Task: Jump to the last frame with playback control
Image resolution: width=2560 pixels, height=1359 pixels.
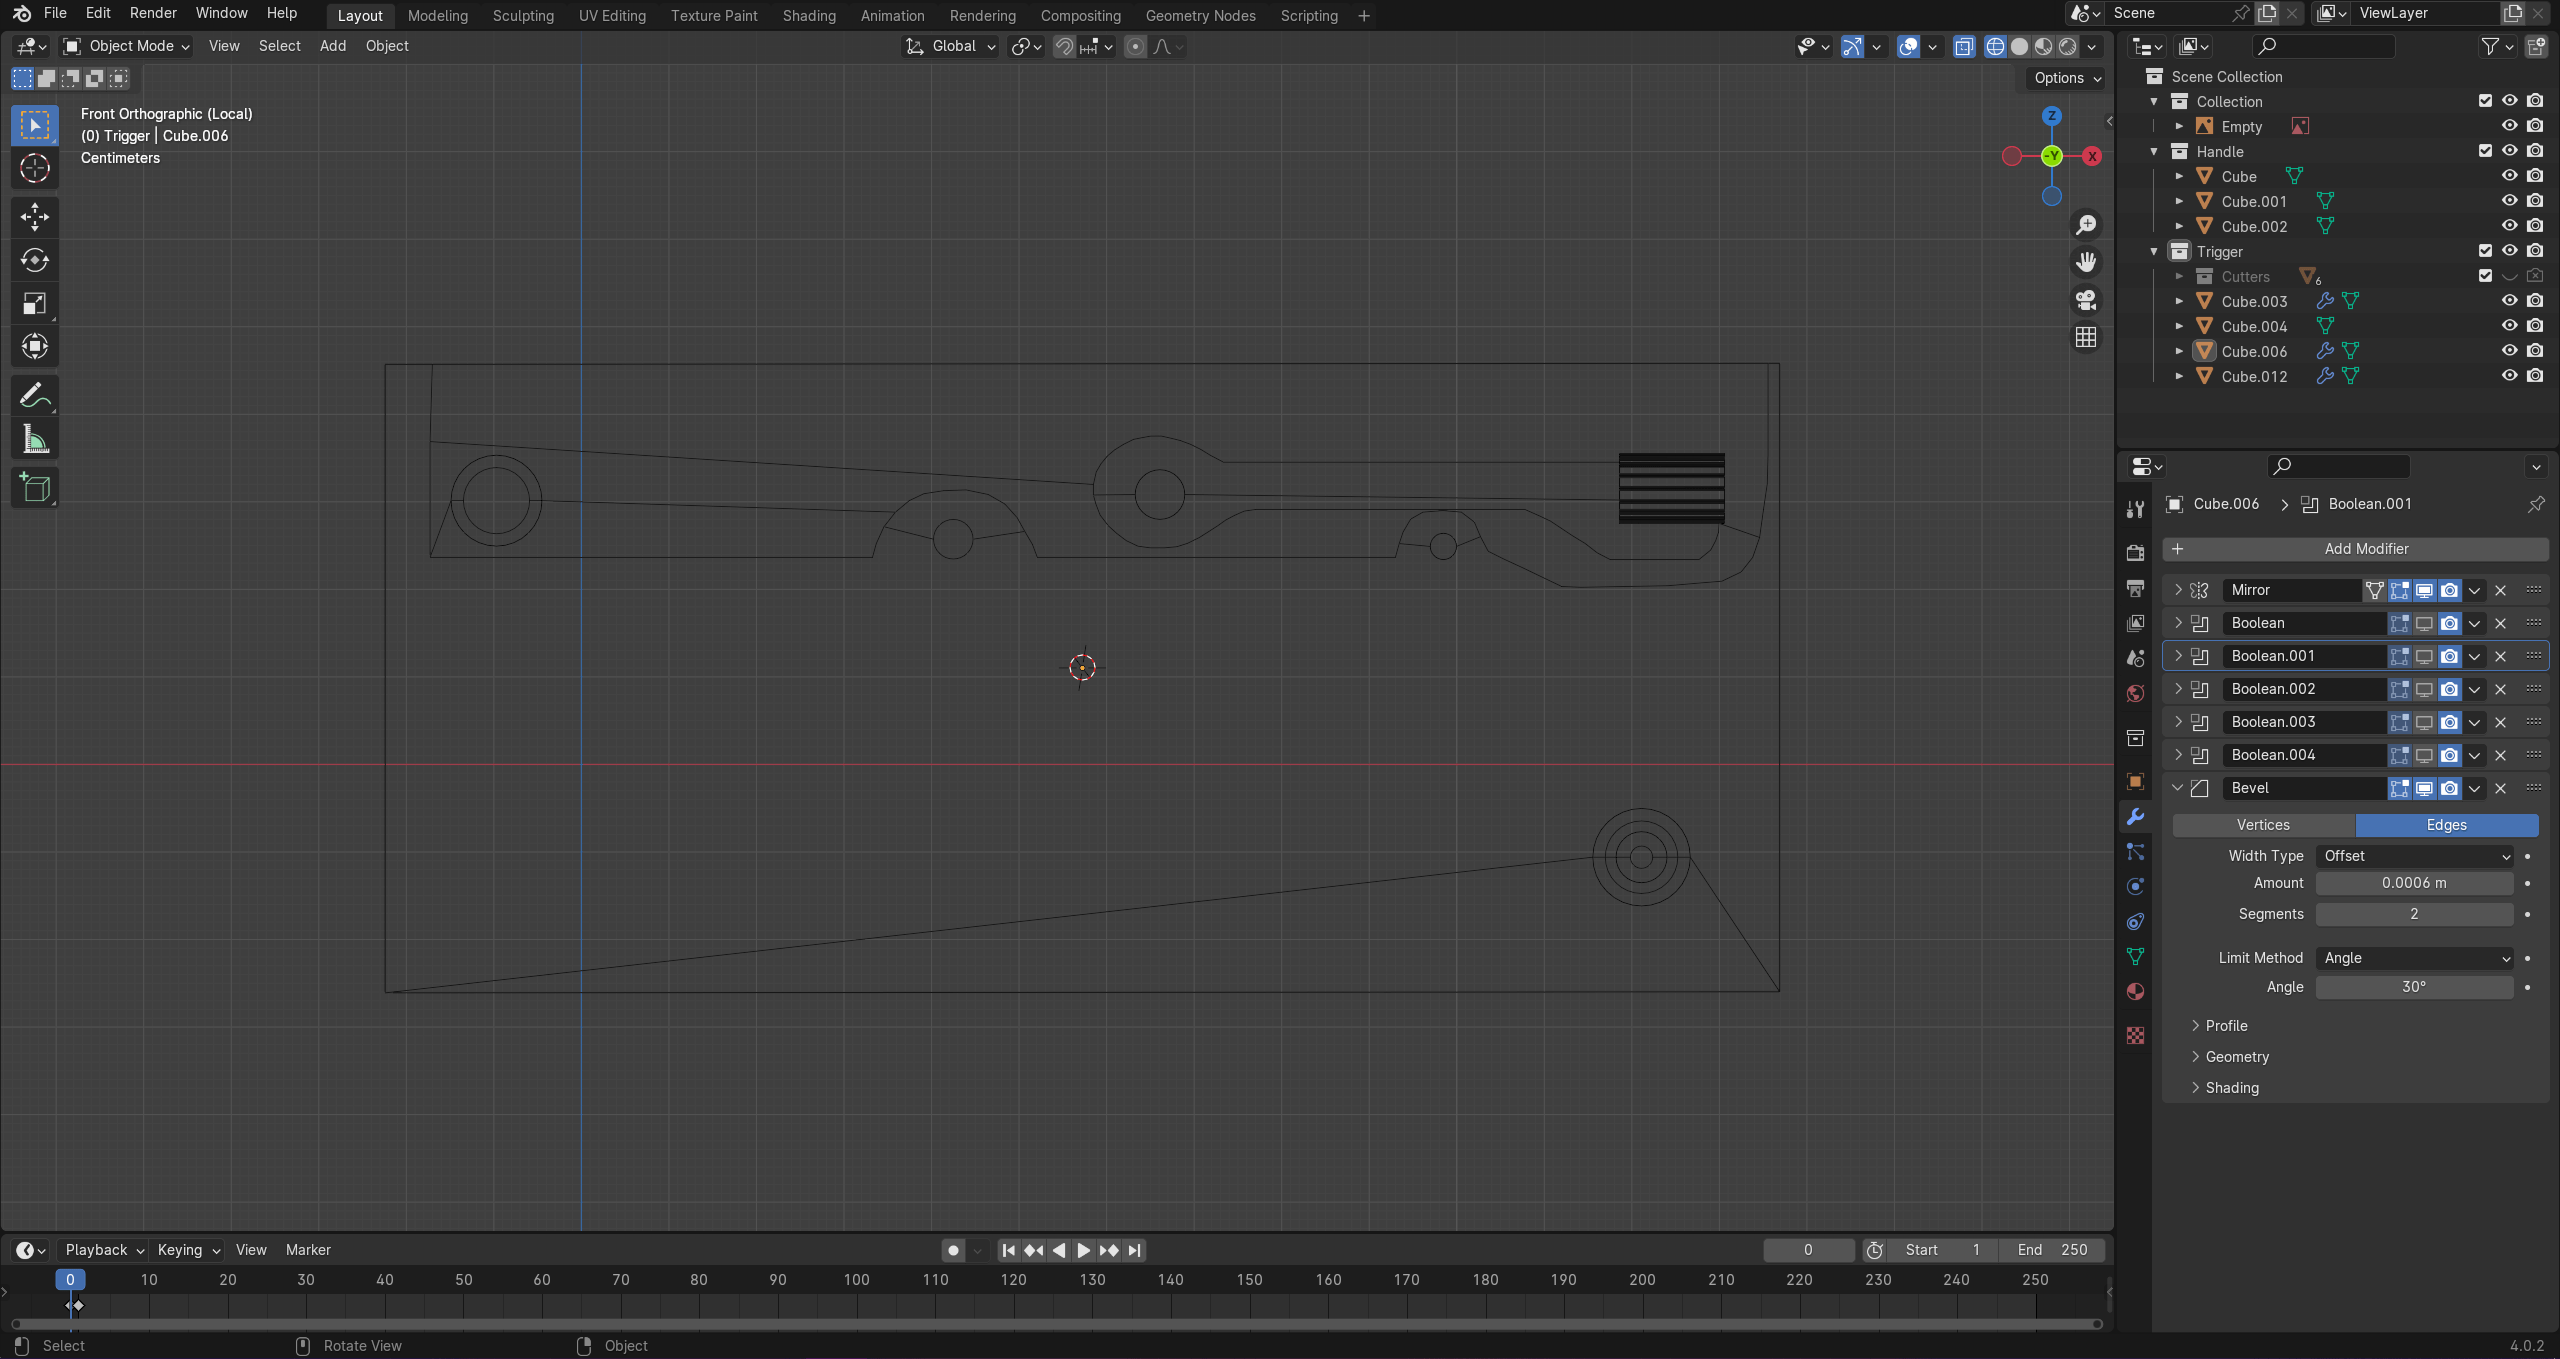Action: (1135, 1250)
